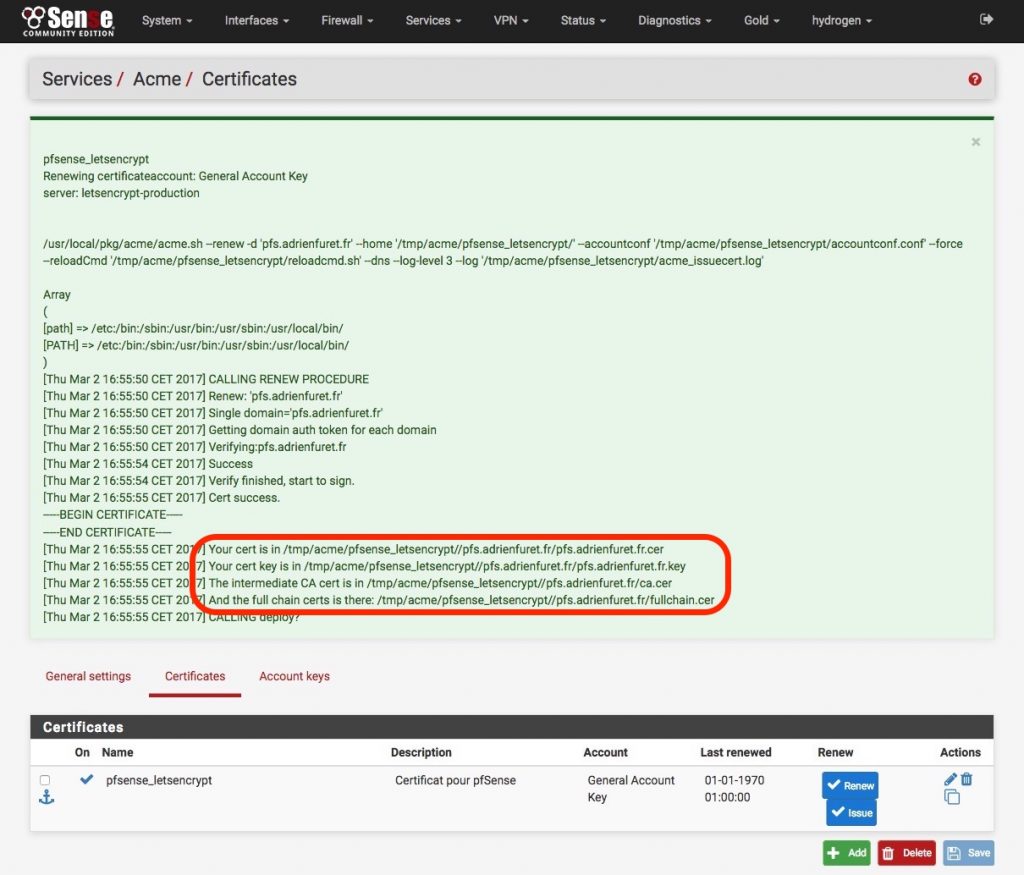
Task: Click the anchor icon for pfsense_letsencrypt row
Action: pyautogui.click(x=46, y=797)
